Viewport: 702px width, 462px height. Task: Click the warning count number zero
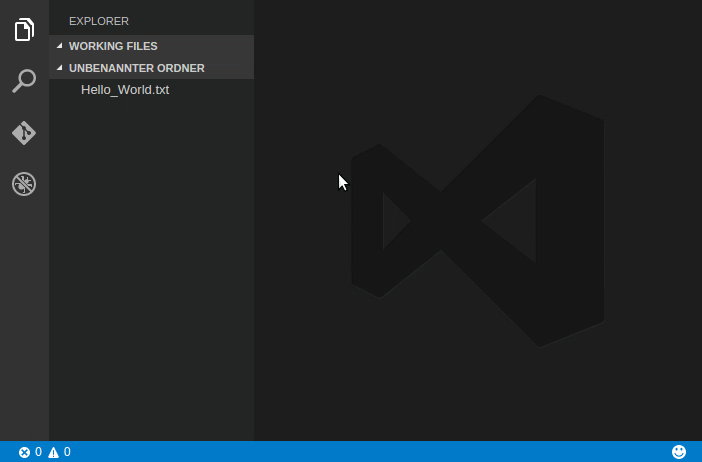click(67, 452)
